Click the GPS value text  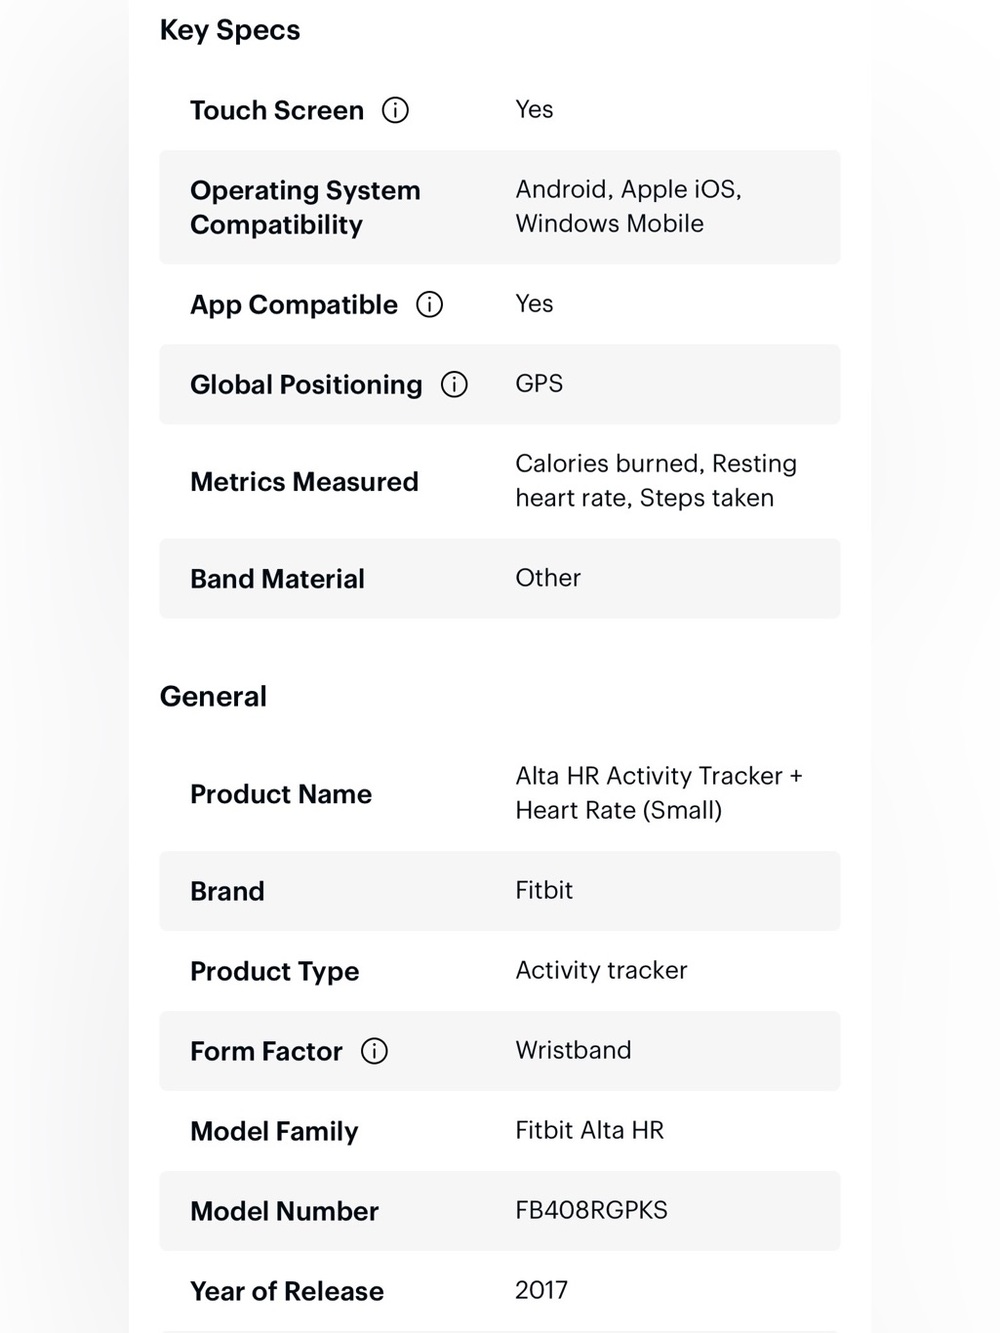539,384
